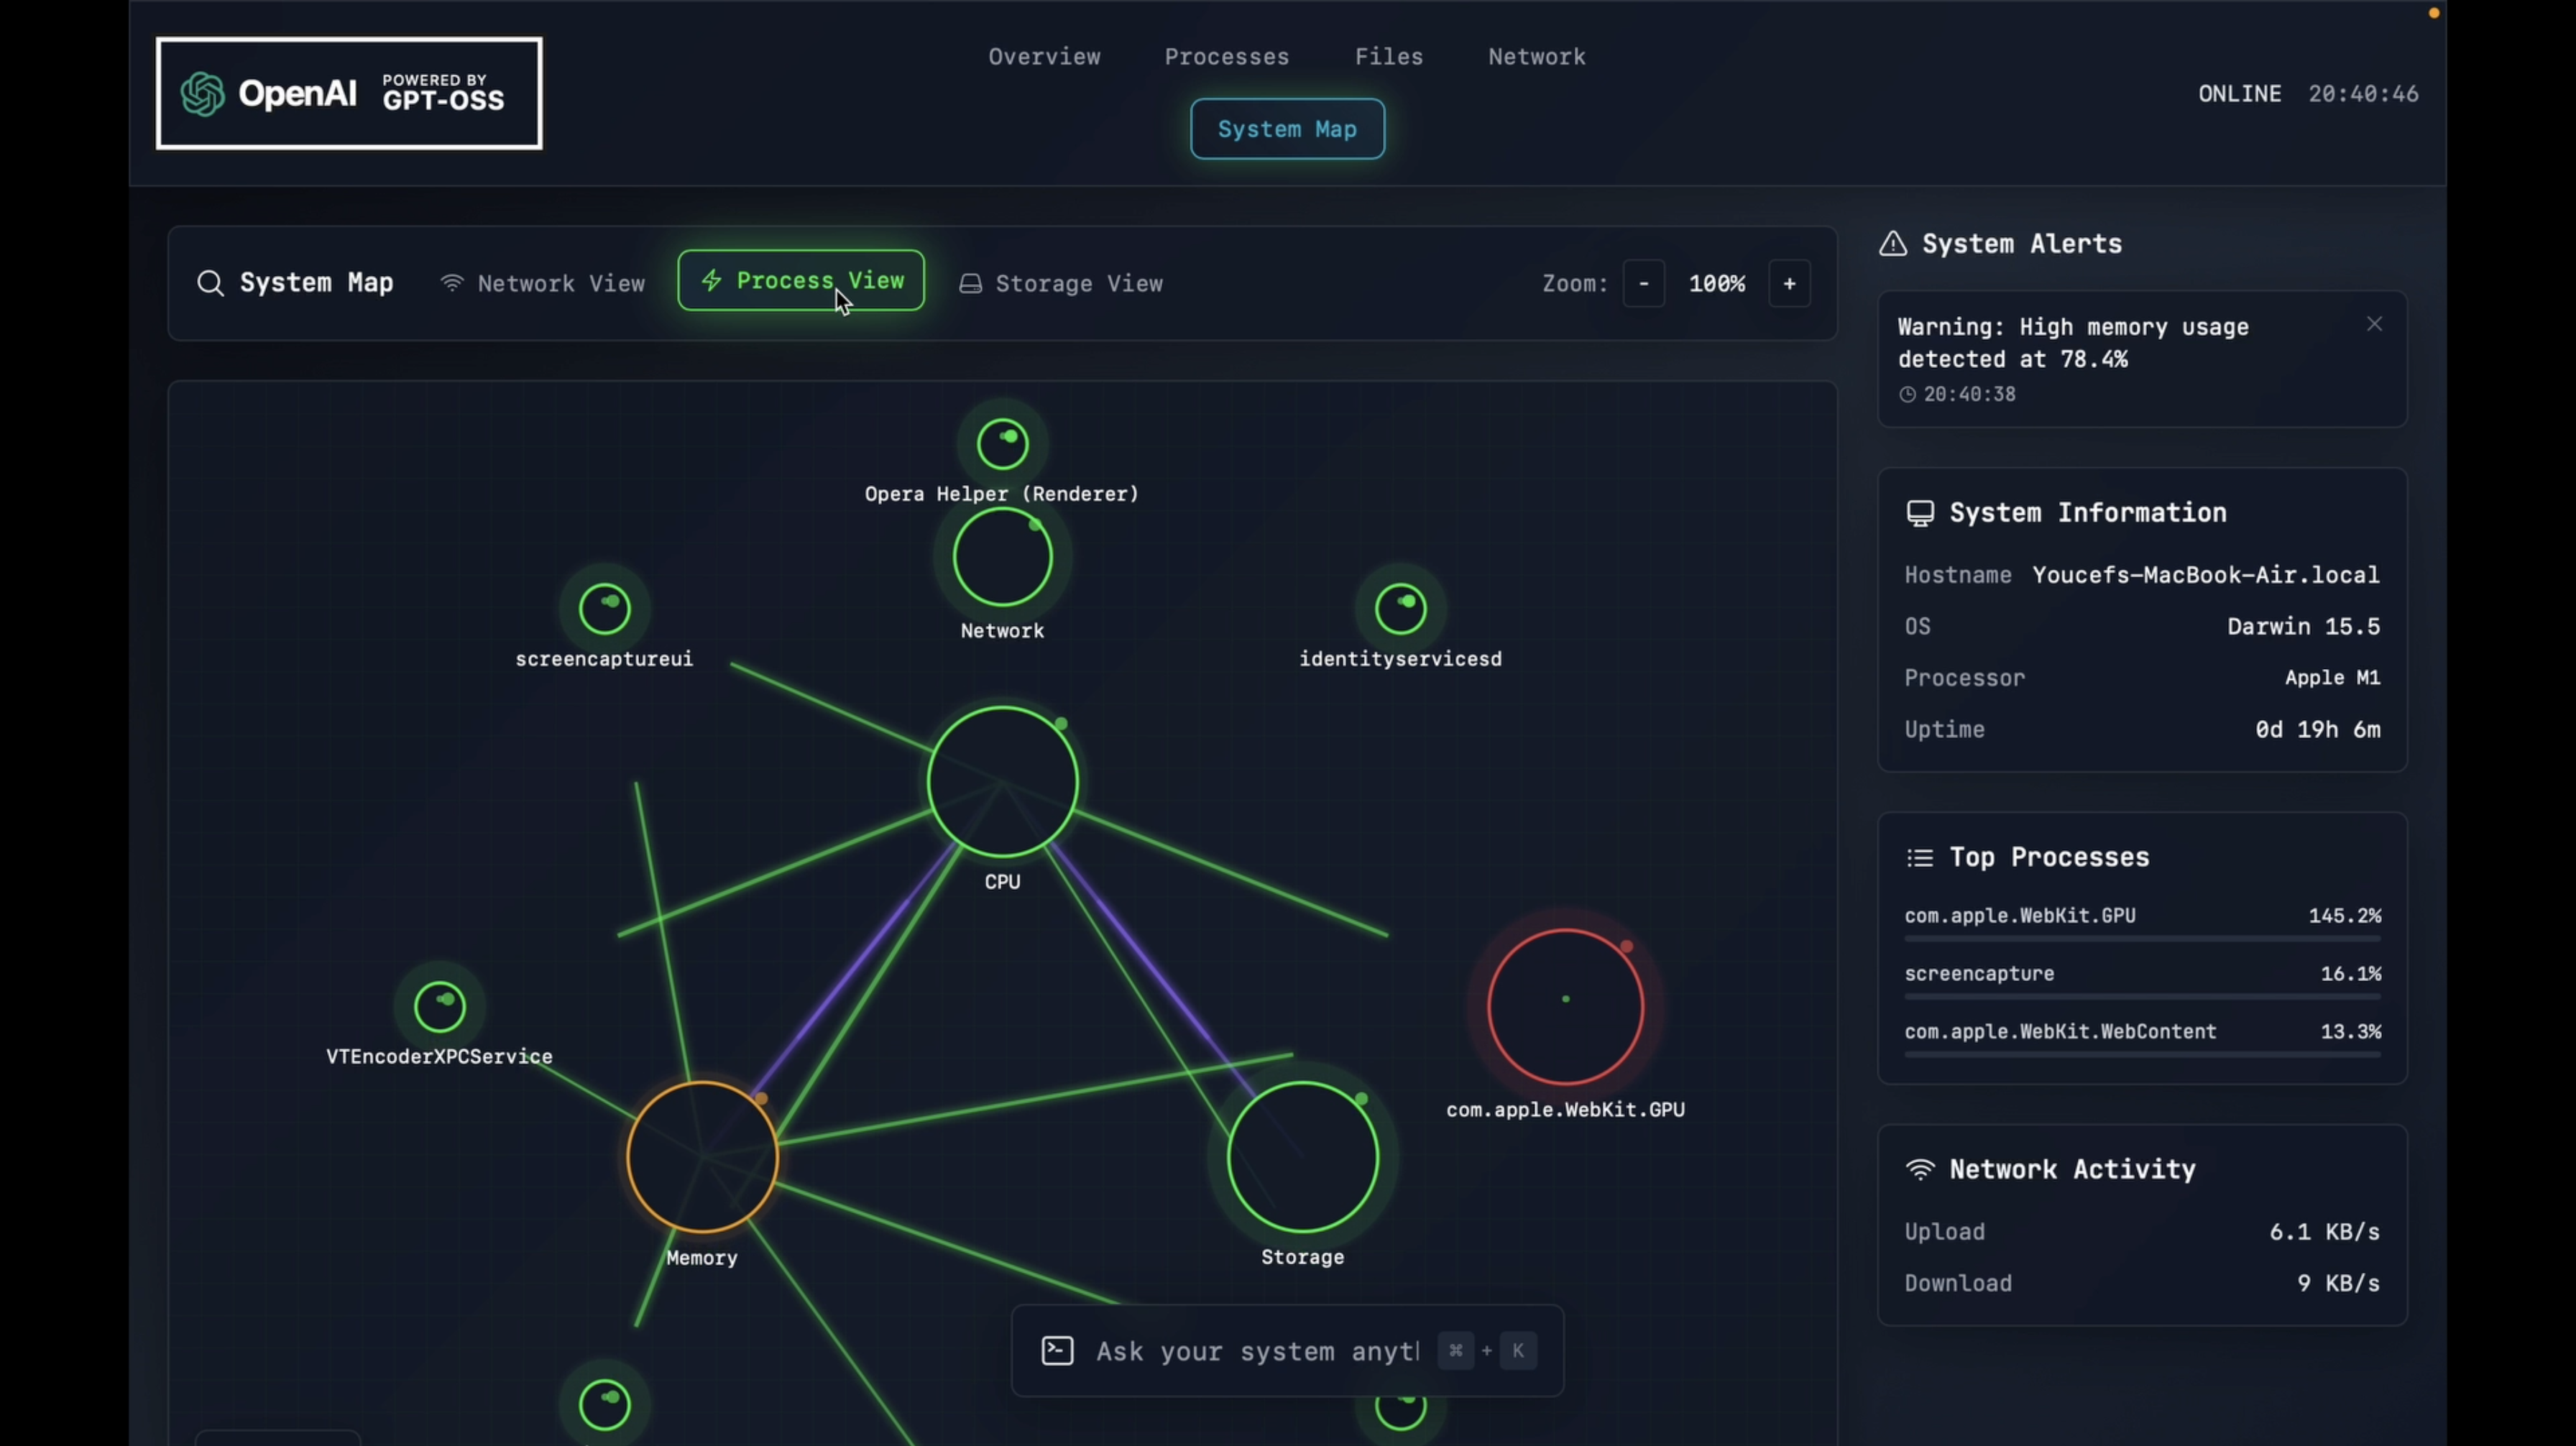2576x1446 pixels.
Task: Select the orange Memory node
Action: click(x=702, y=1157)
